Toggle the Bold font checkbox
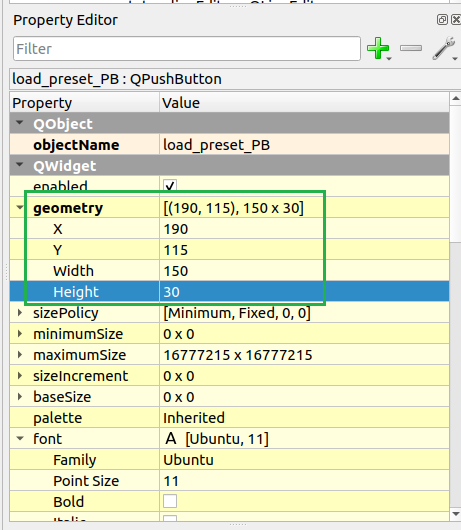 point(170,501)
